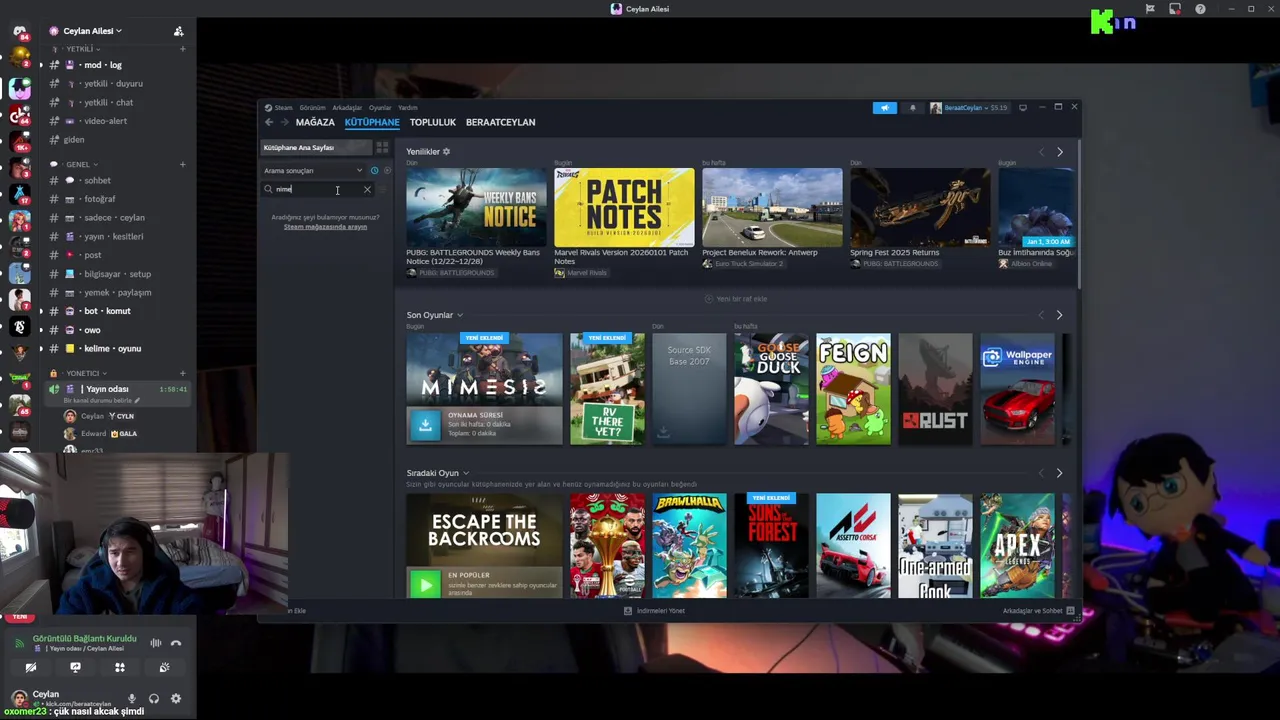
Task: Select Rust game cover
Action: click(x=935, y=389)
